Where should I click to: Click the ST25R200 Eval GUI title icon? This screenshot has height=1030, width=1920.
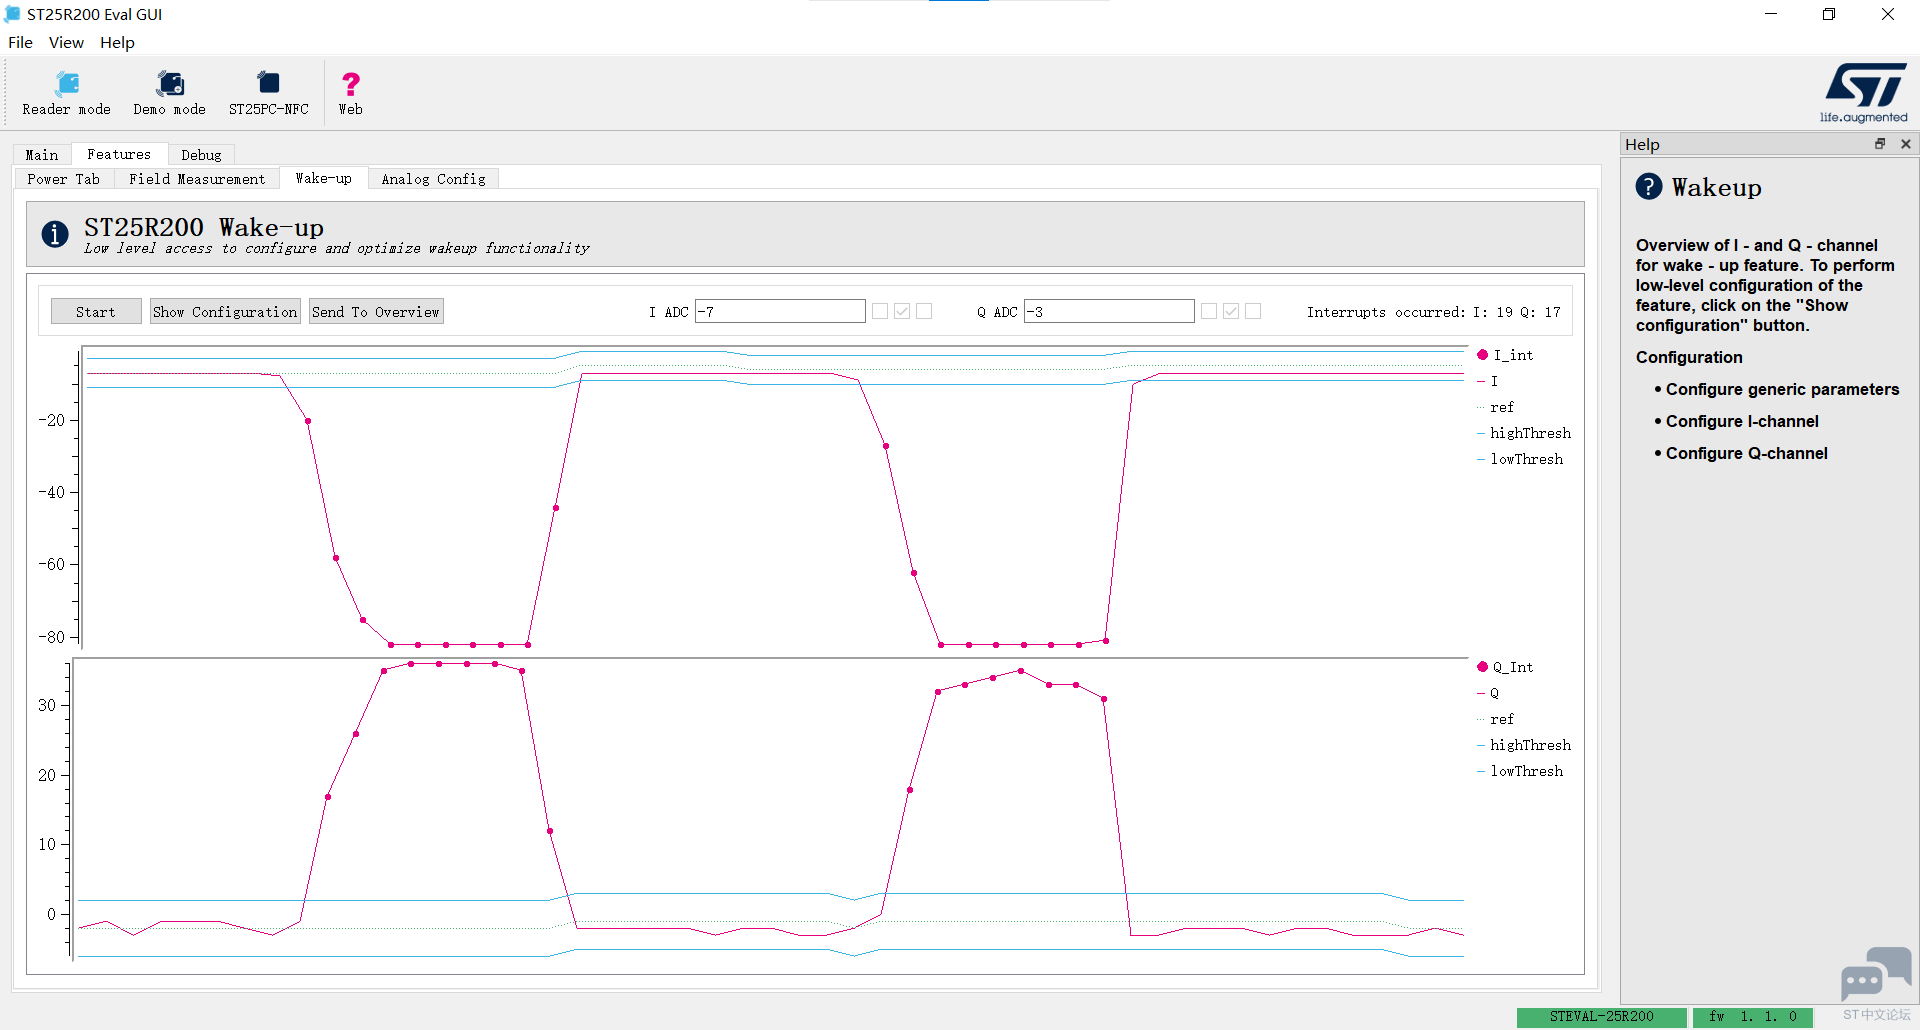(x=12, y=14)
